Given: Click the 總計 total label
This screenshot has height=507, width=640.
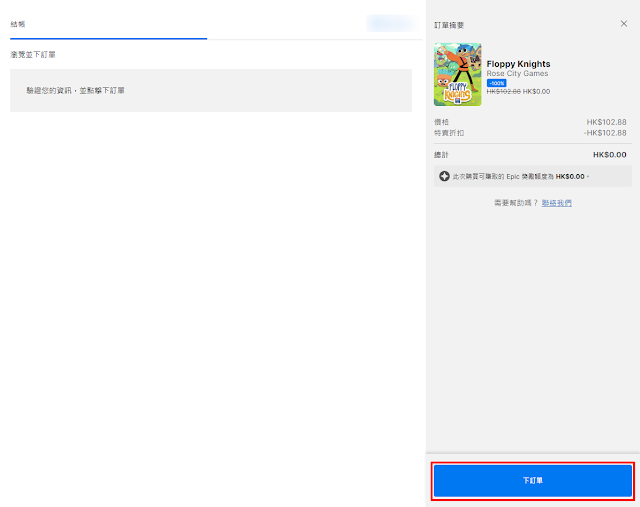Looking at the screenshot, I should (441, 155).
